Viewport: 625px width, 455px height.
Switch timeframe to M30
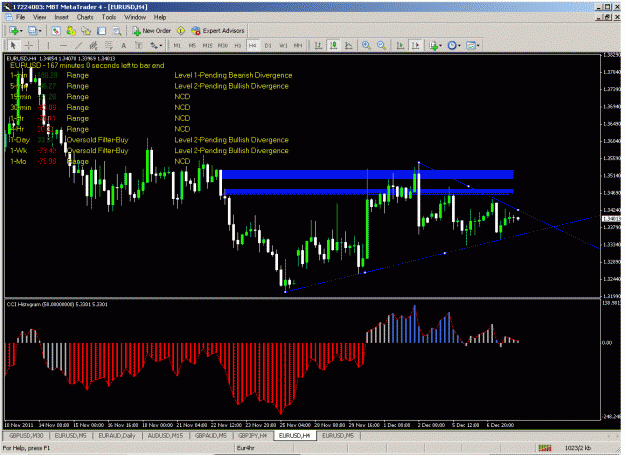222,45
